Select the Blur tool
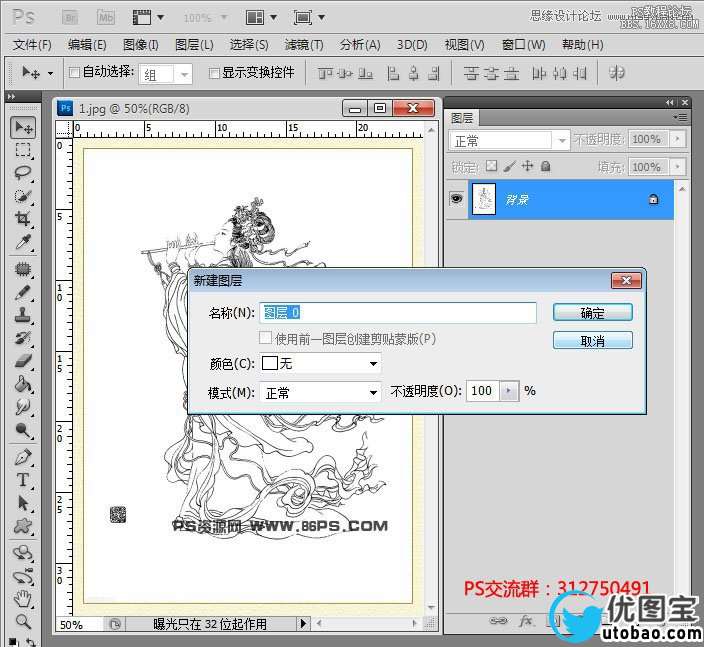Screen dimensions: 704x647 (x=23, y=407)
